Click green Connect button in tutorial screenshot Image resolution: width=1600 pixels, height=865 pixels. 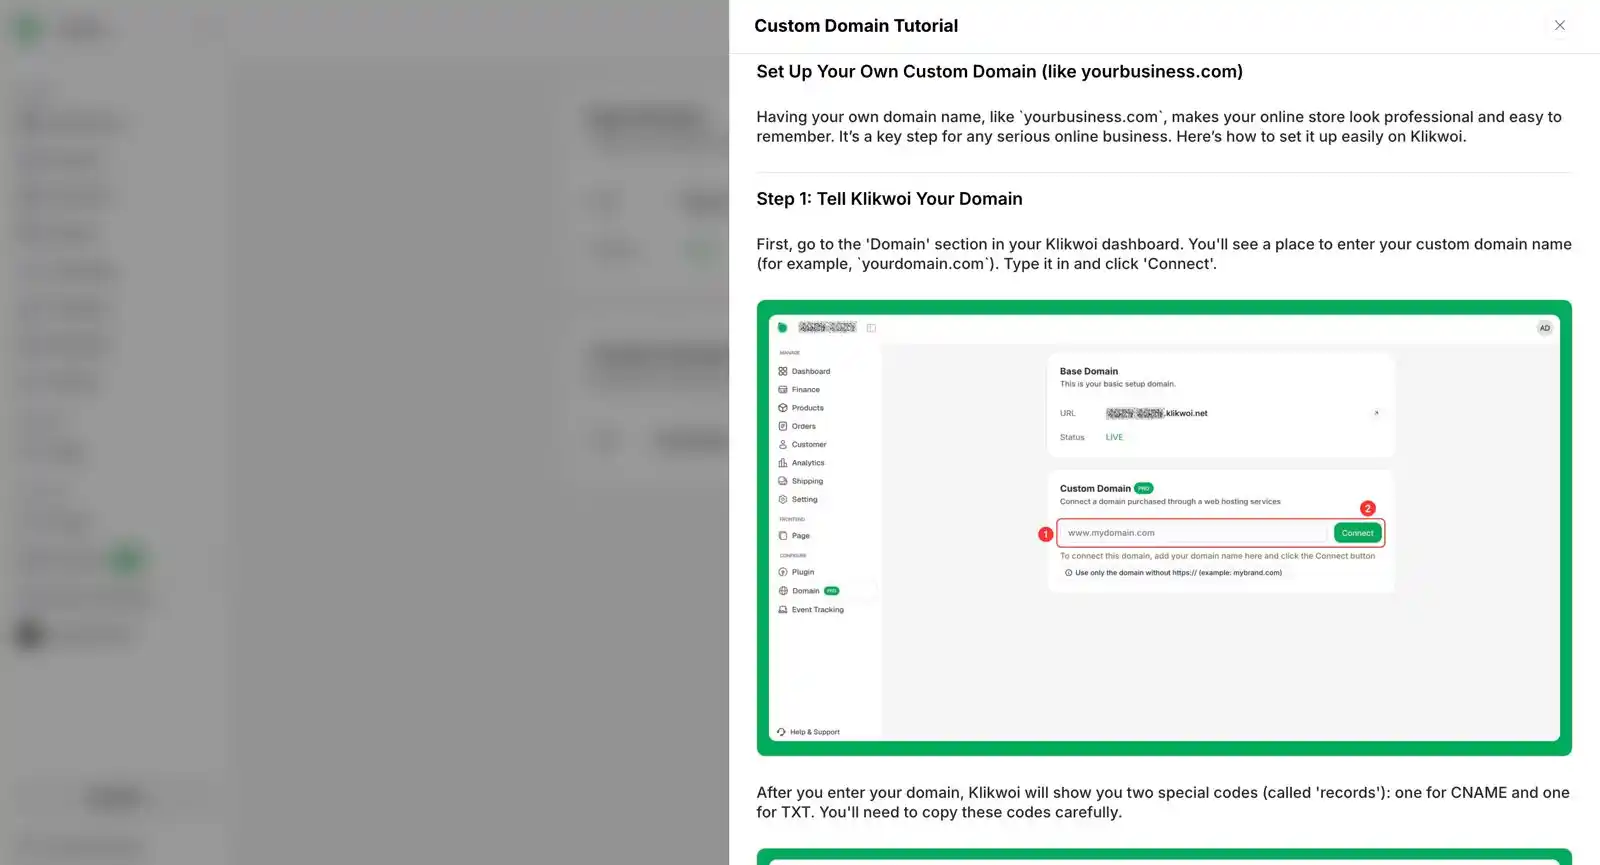[1357, 533]
